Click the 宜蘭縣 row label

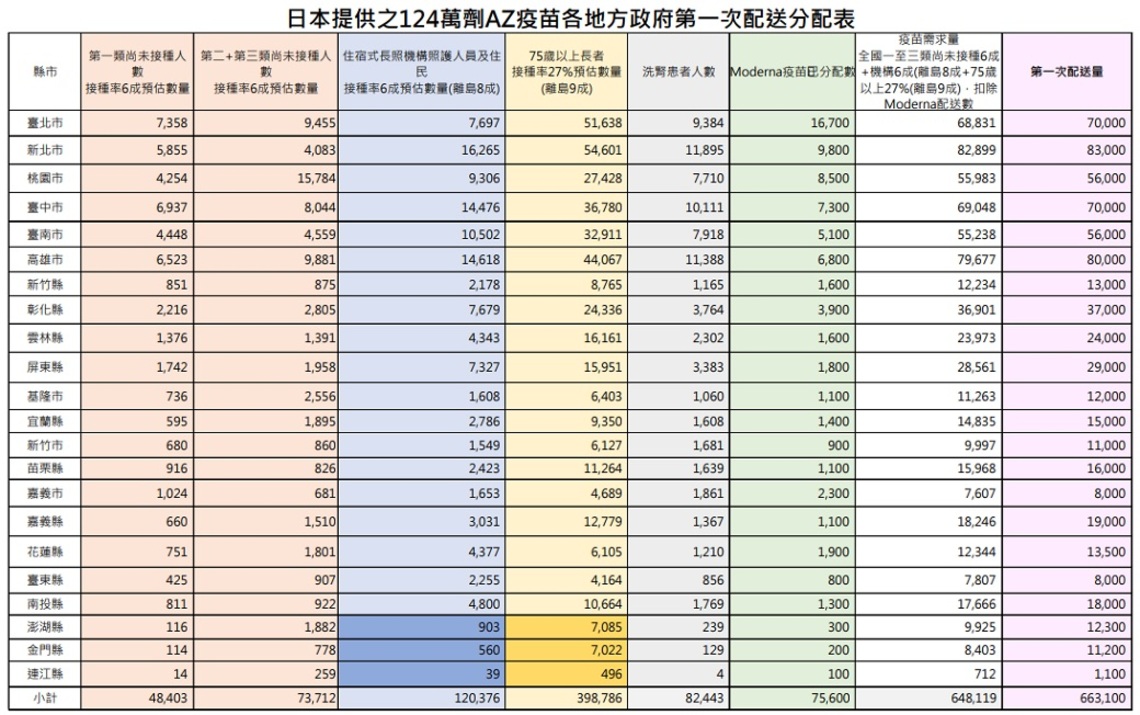(45, 421)
